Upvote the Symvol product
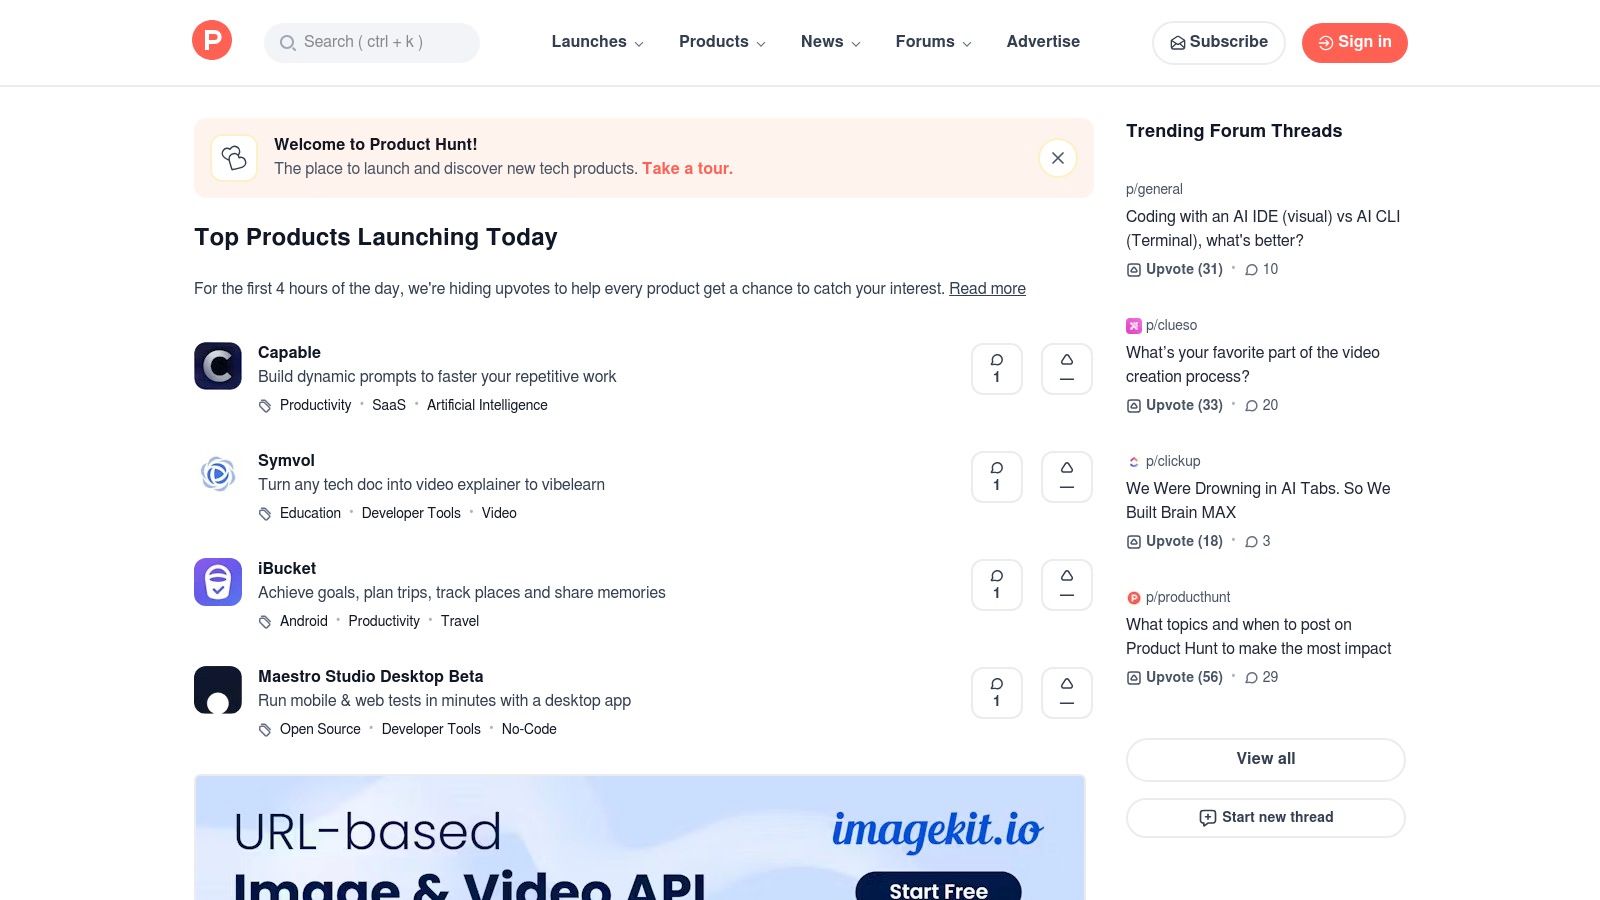 (x=1067, y=477)
